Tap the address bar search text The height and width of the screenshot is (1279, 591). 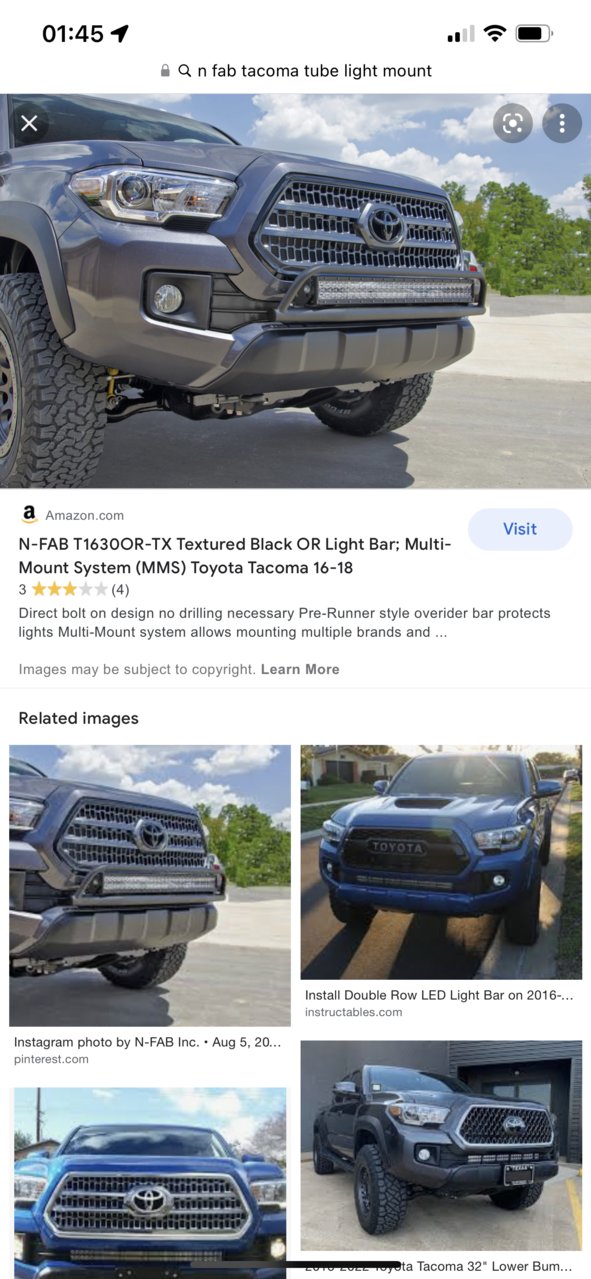coord(315,71)
